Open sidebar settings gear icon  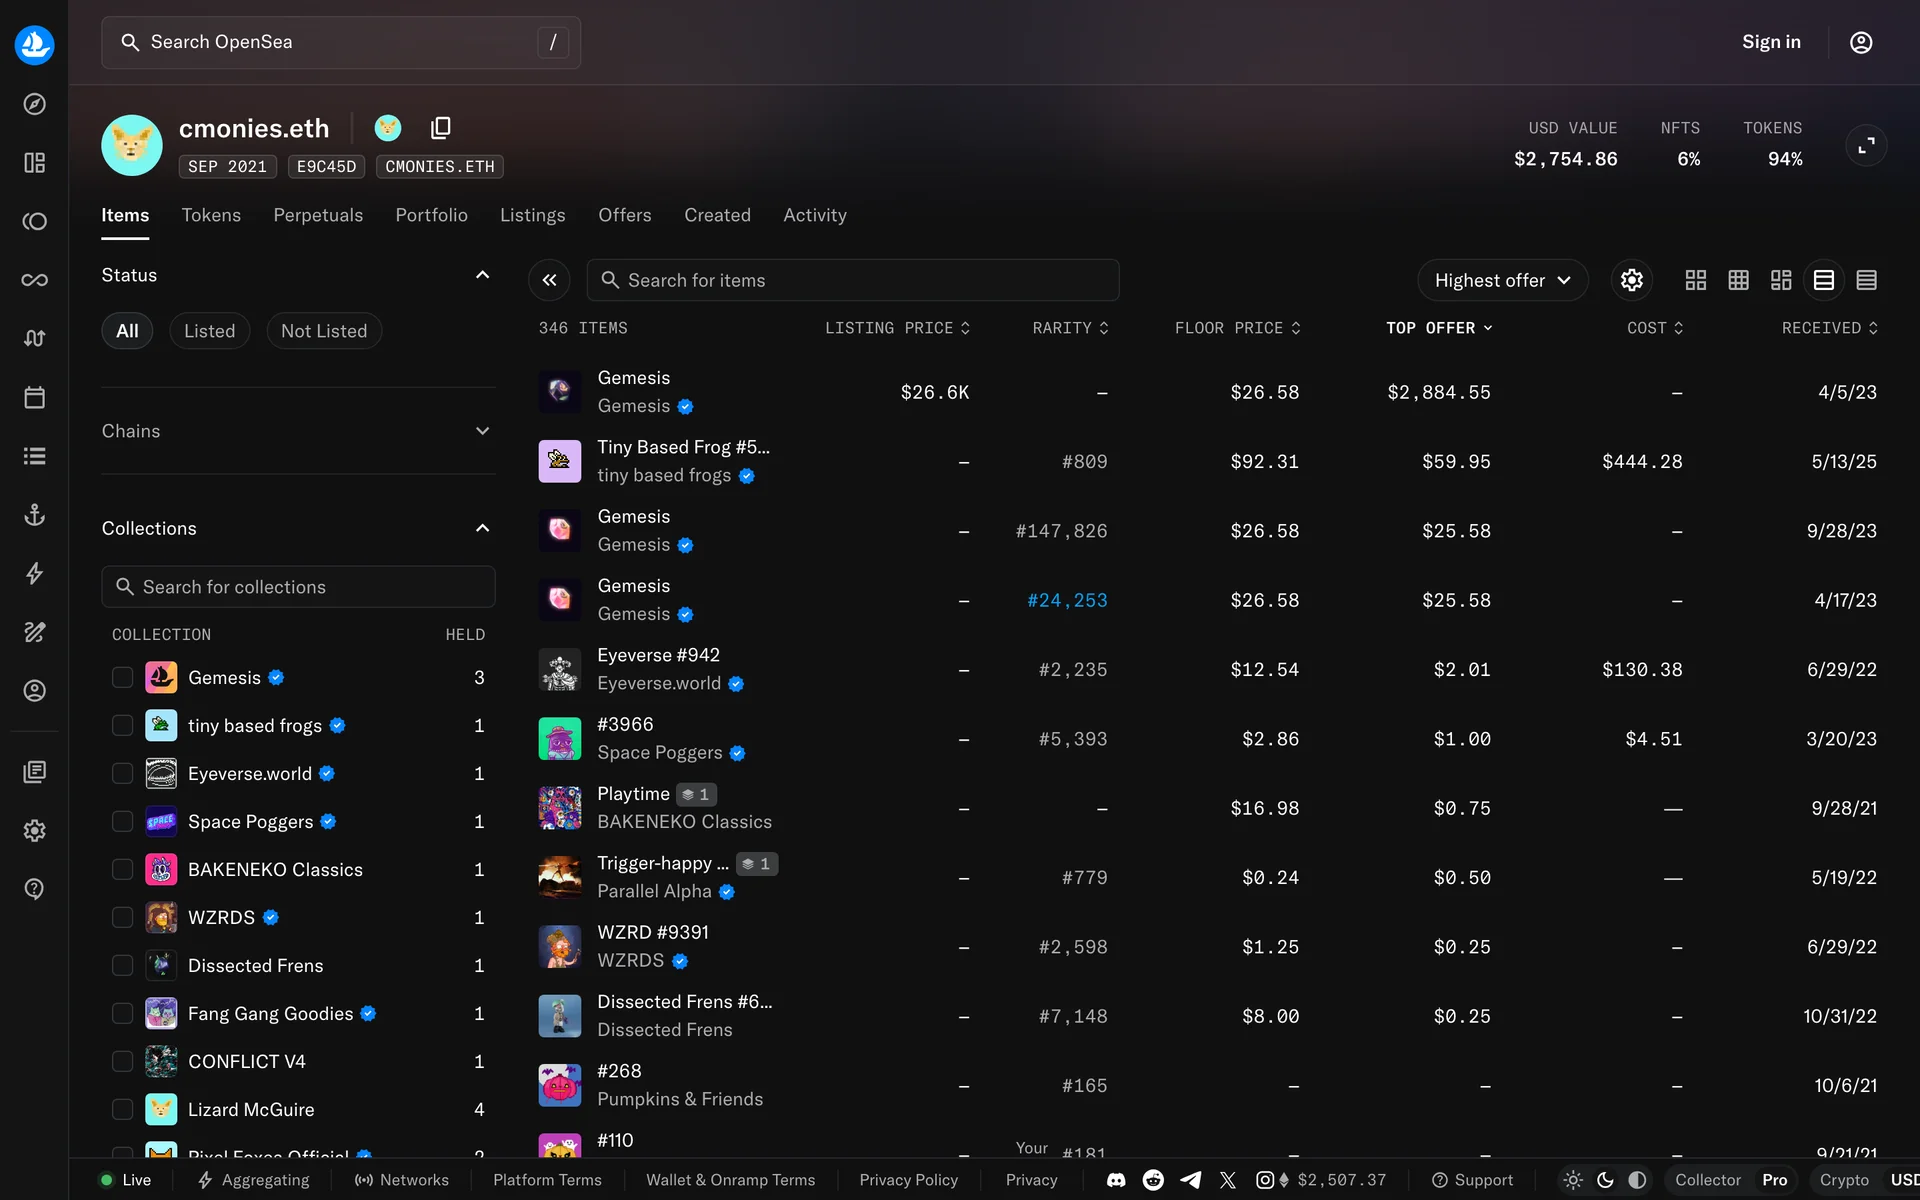point(34,831)
